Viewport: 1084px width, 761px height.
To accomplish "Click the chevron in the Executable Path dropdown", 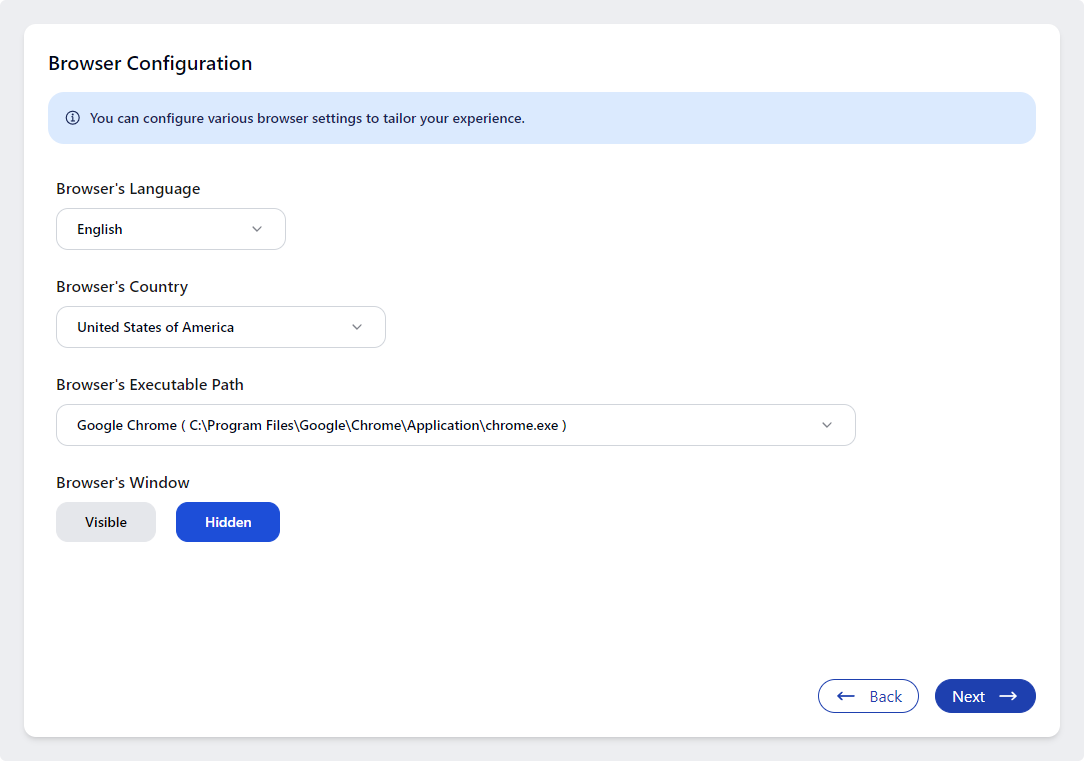I will 827,425.
